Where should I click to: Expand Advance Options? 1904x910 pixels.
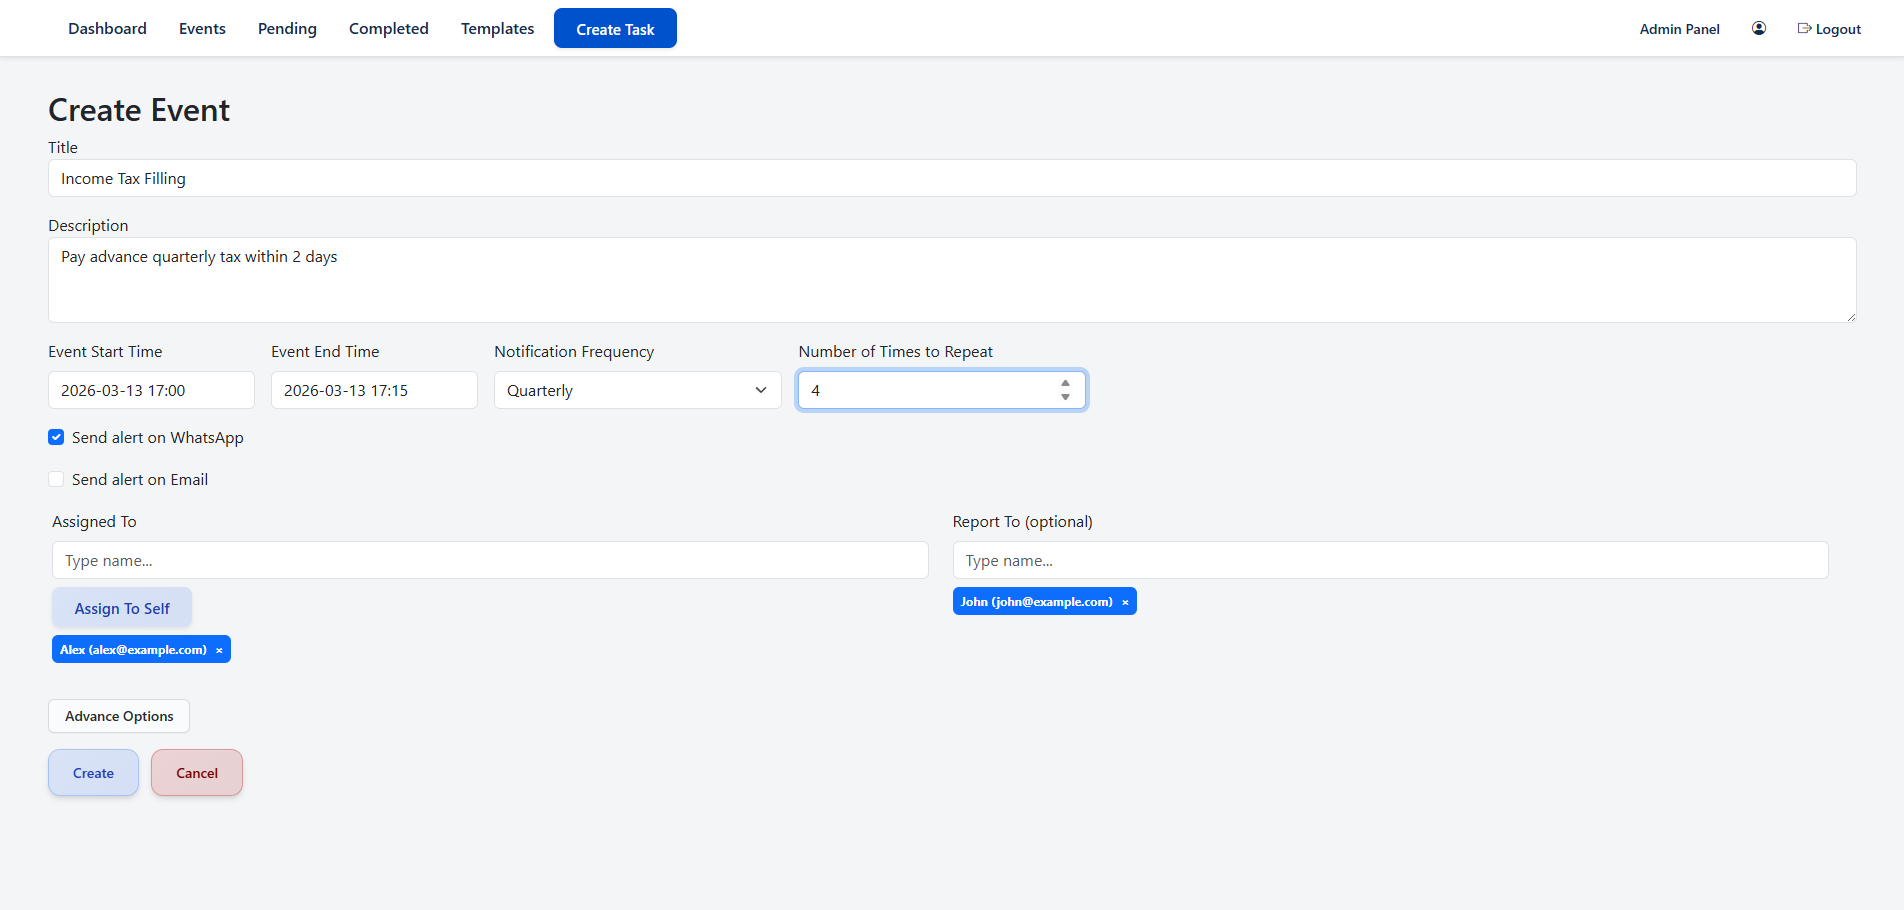(x=119, y=716)
